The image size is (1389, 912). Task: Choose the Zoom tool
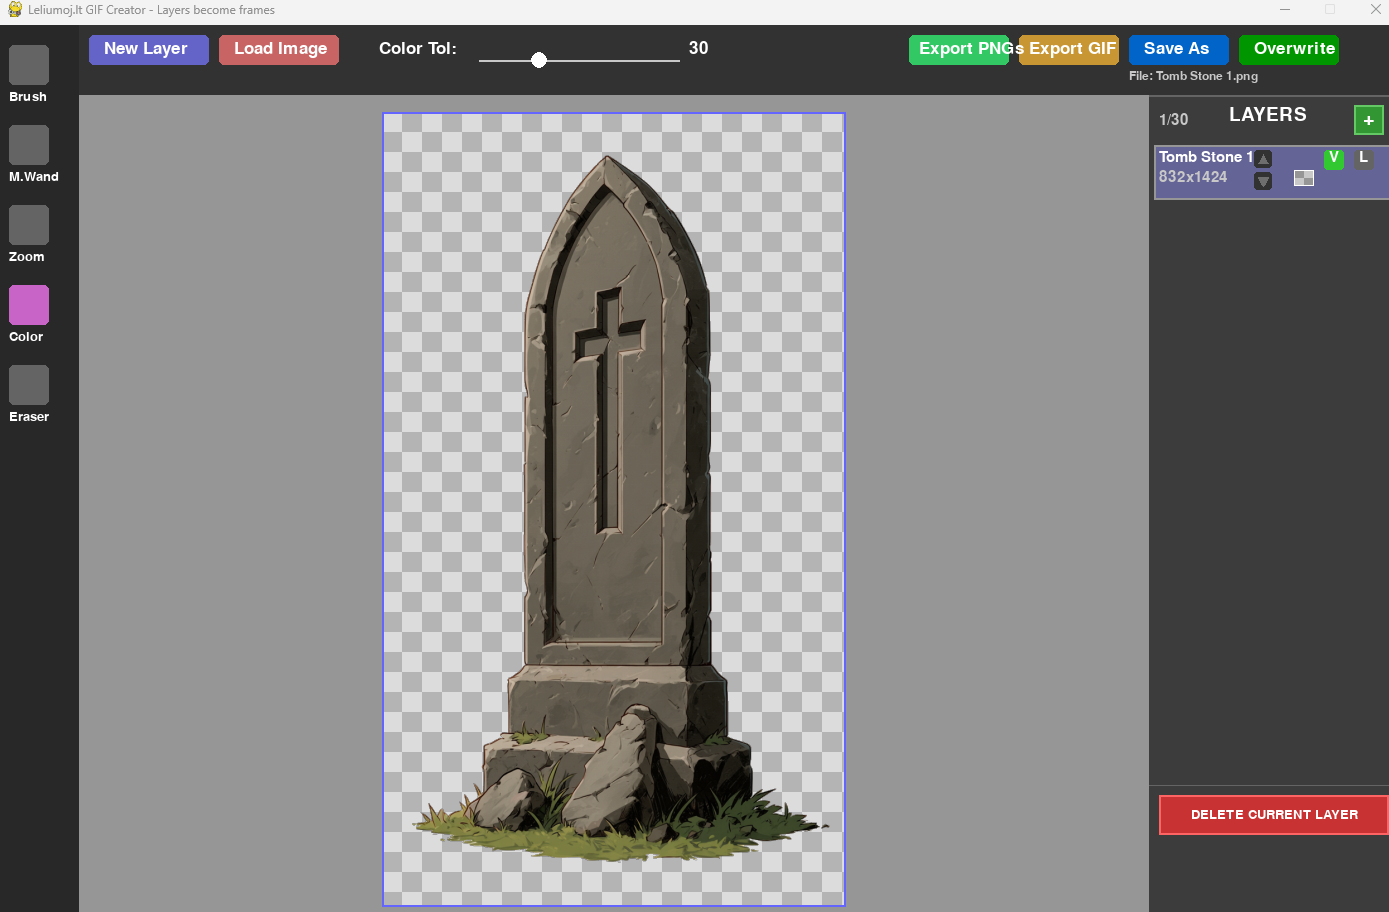click(29, 225)
